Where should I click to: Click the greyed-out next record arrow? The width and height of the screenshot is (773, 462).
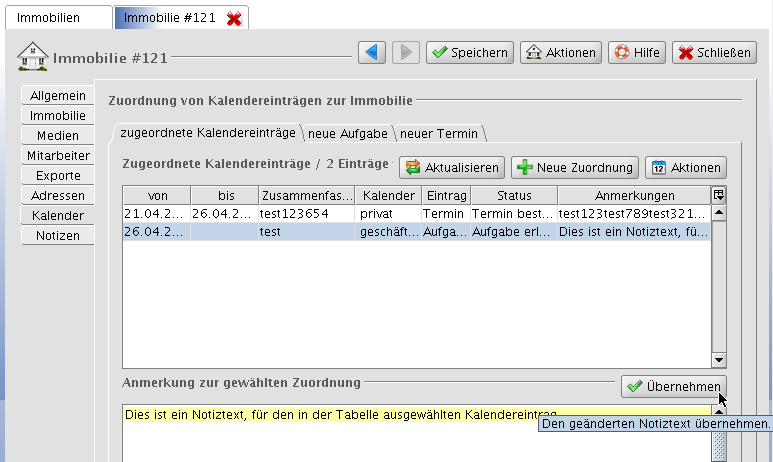tap(405, 53)
